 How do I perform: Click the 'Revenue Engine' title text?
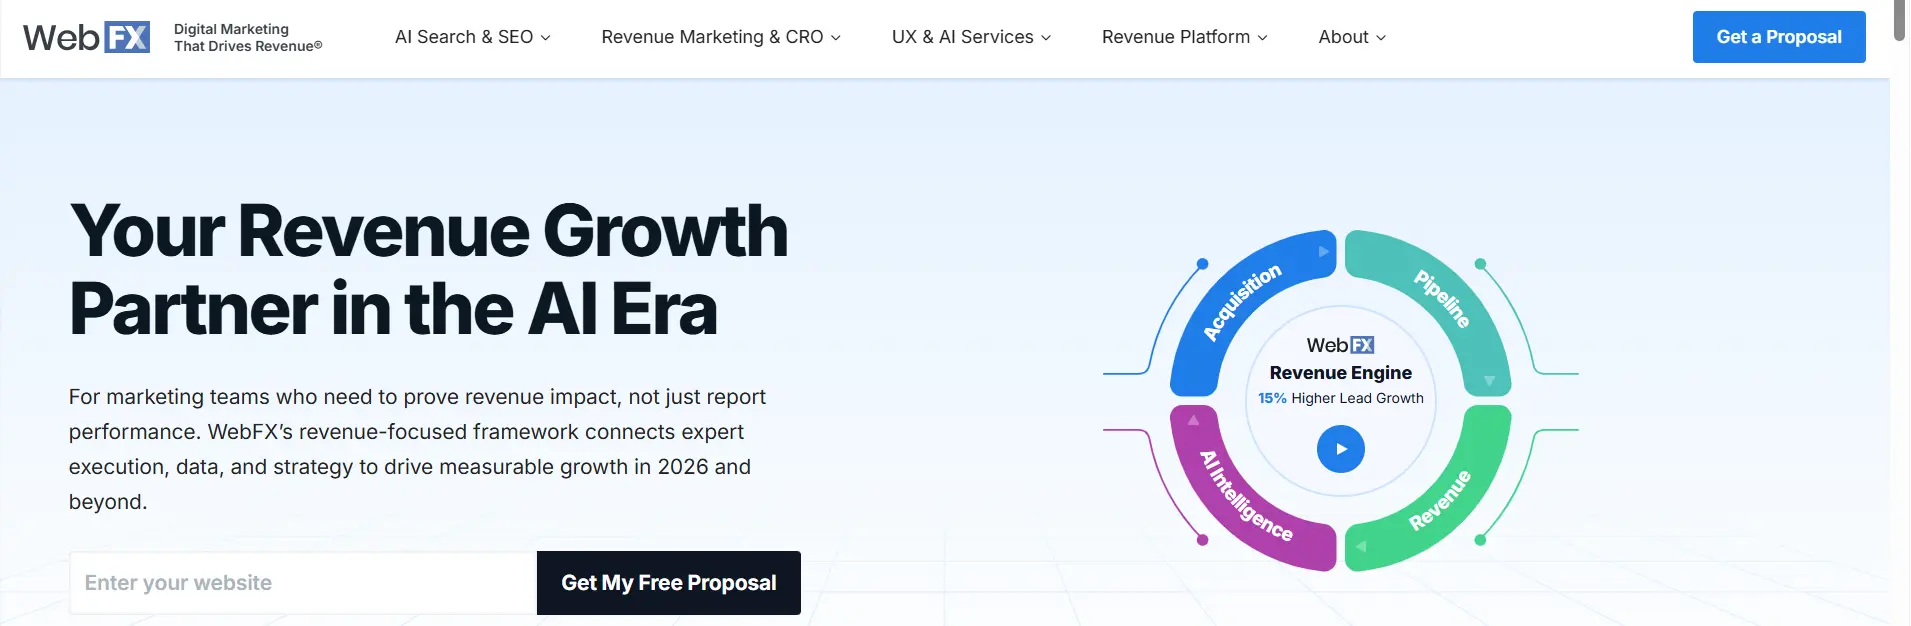tap(1340, 373)
